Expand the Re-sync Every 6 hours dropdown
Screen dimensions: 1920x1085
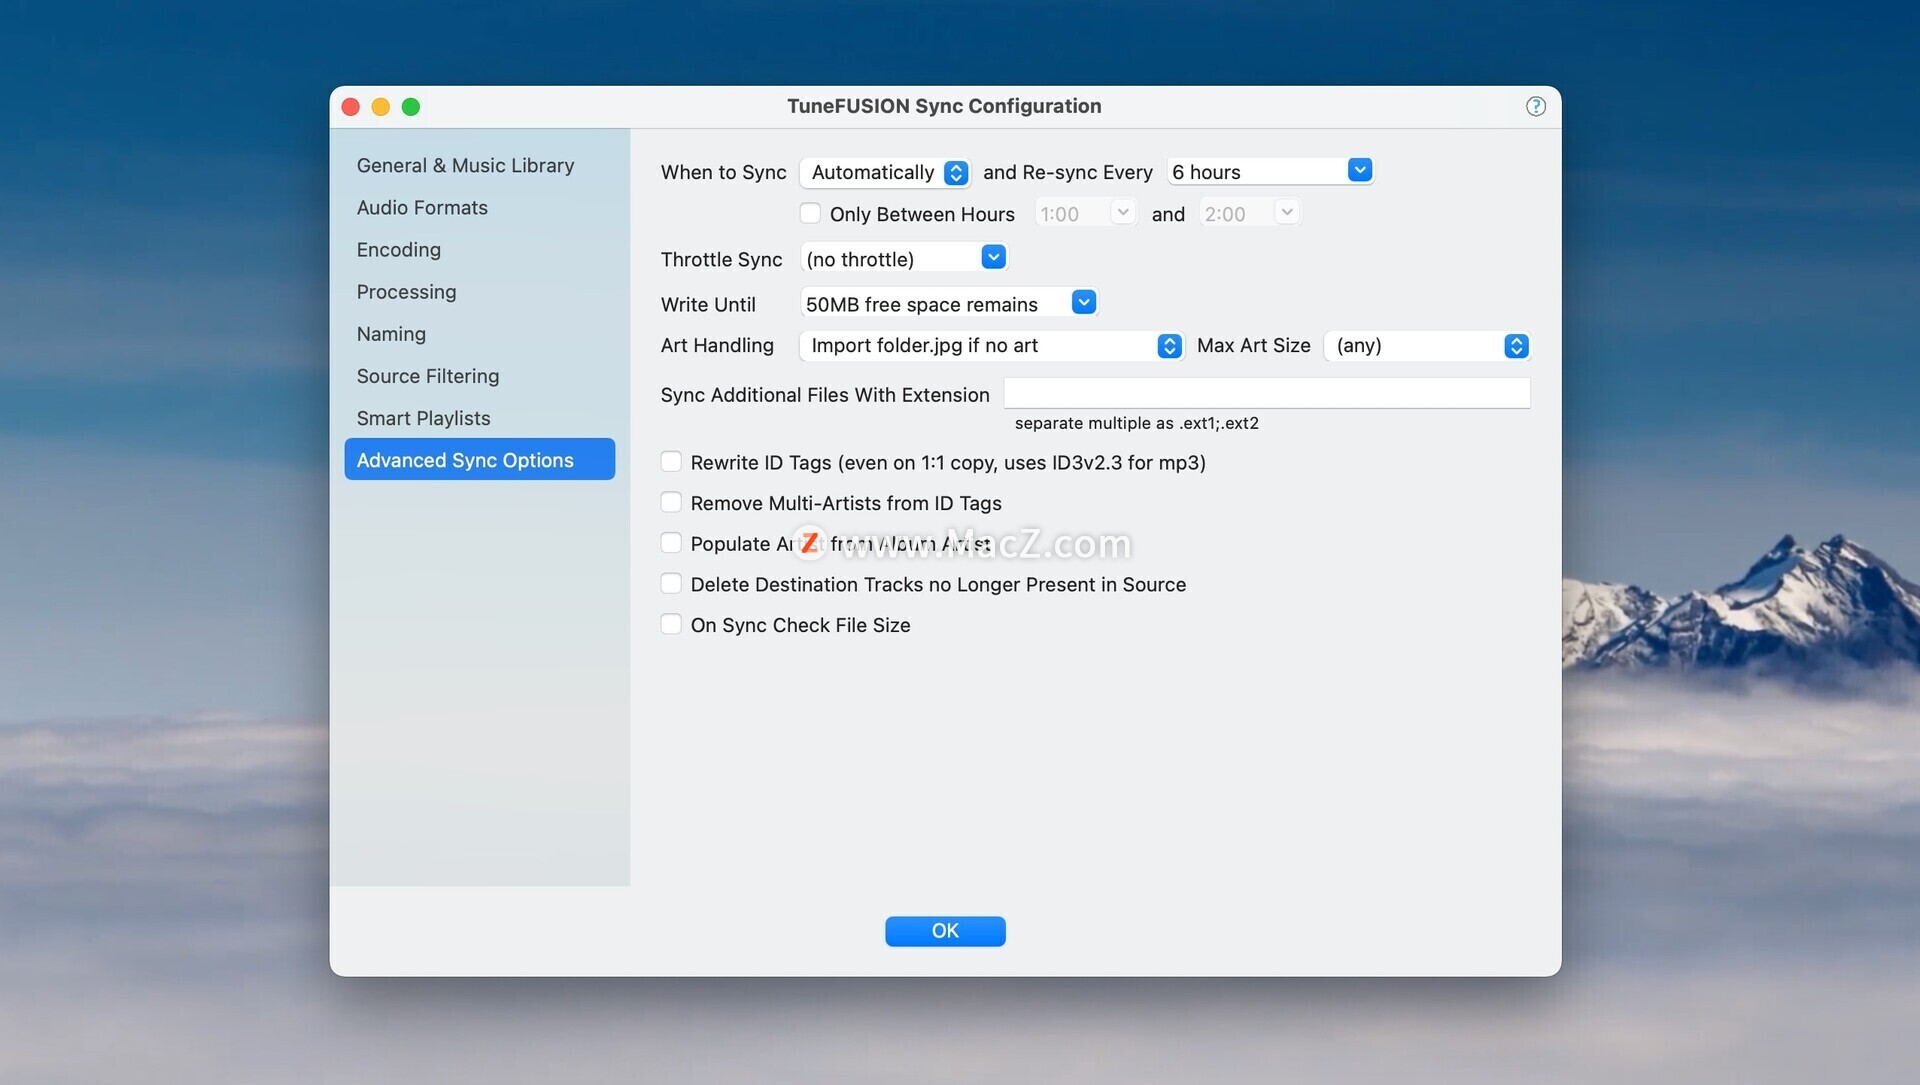tap(1270, 172)
